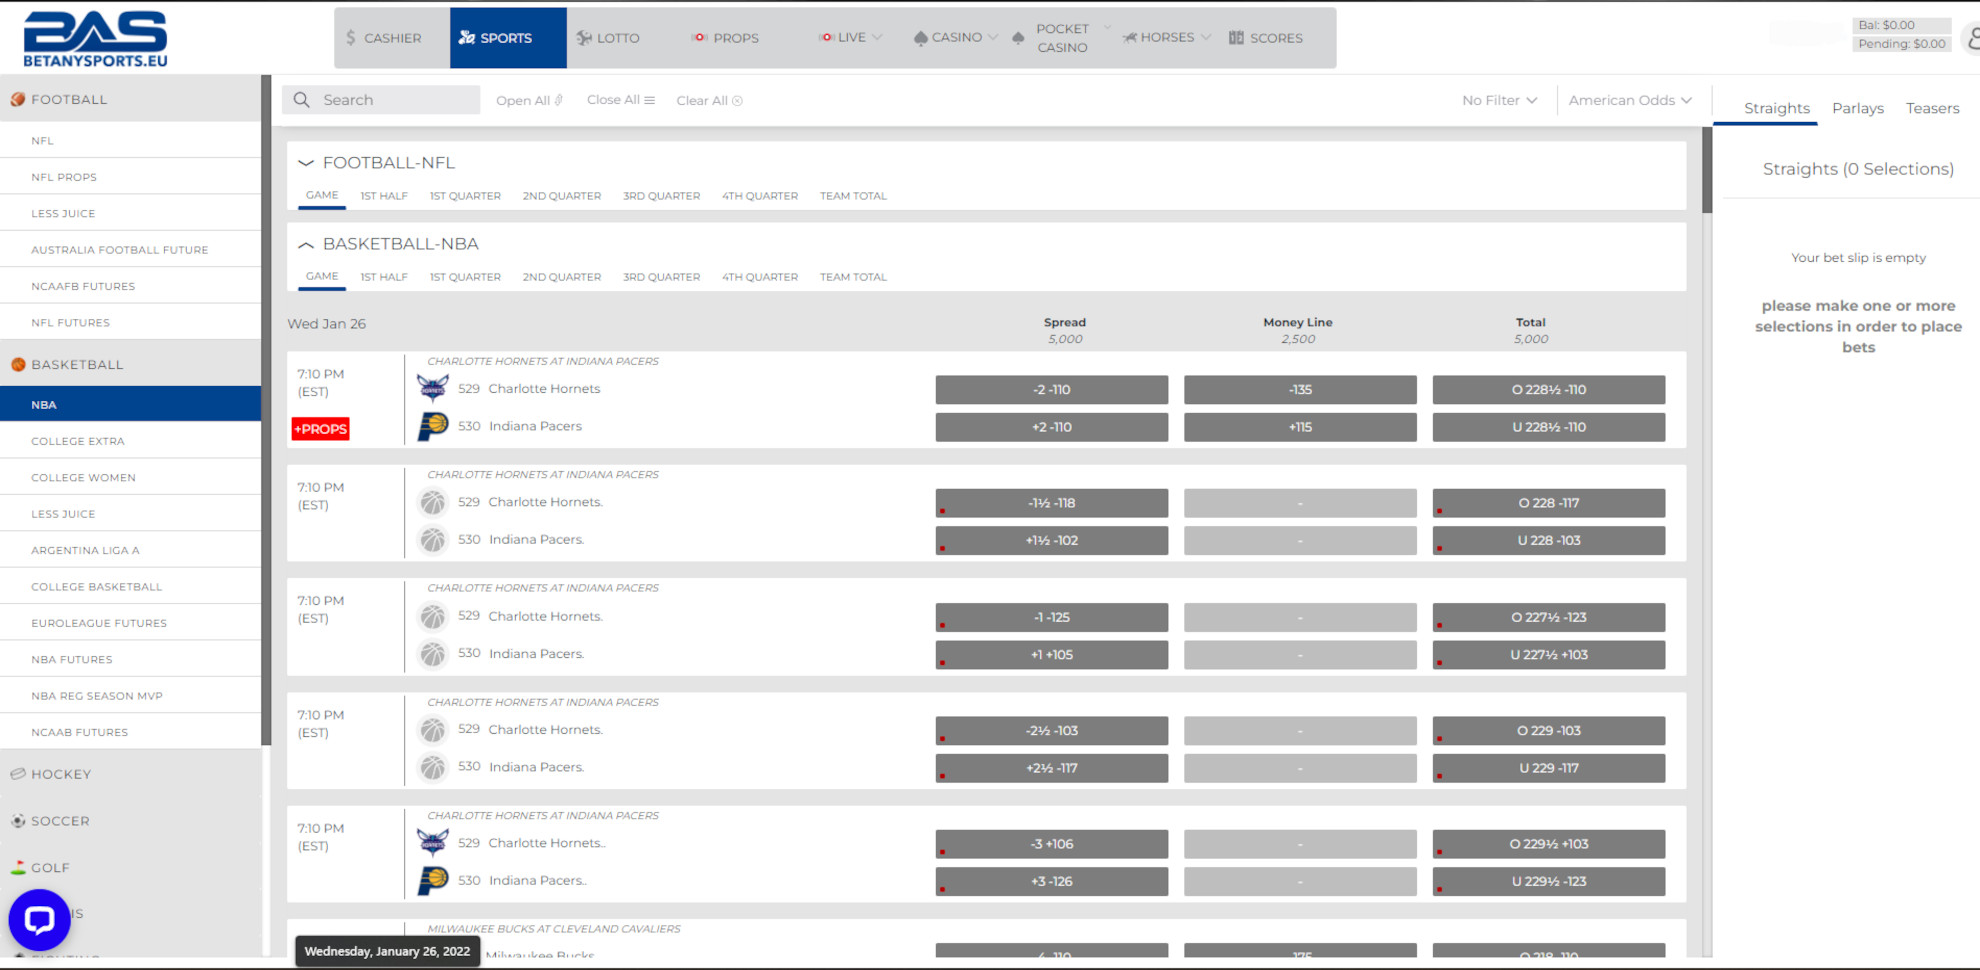Select the Sports navigation tab

pos(508,38)
